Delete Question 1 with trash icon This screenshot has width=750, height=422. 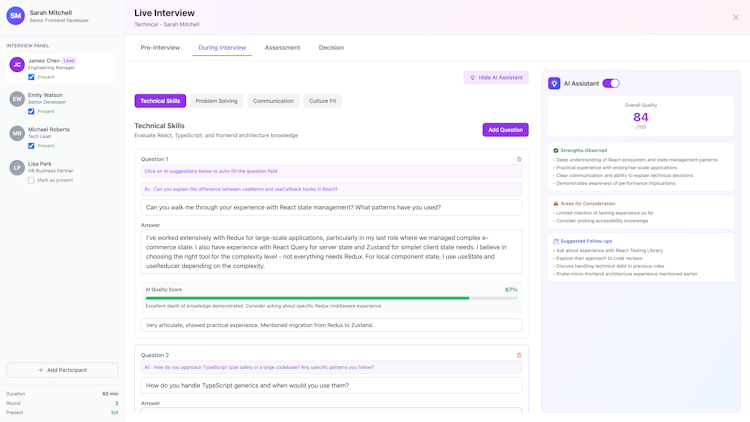tap(519, 159)
